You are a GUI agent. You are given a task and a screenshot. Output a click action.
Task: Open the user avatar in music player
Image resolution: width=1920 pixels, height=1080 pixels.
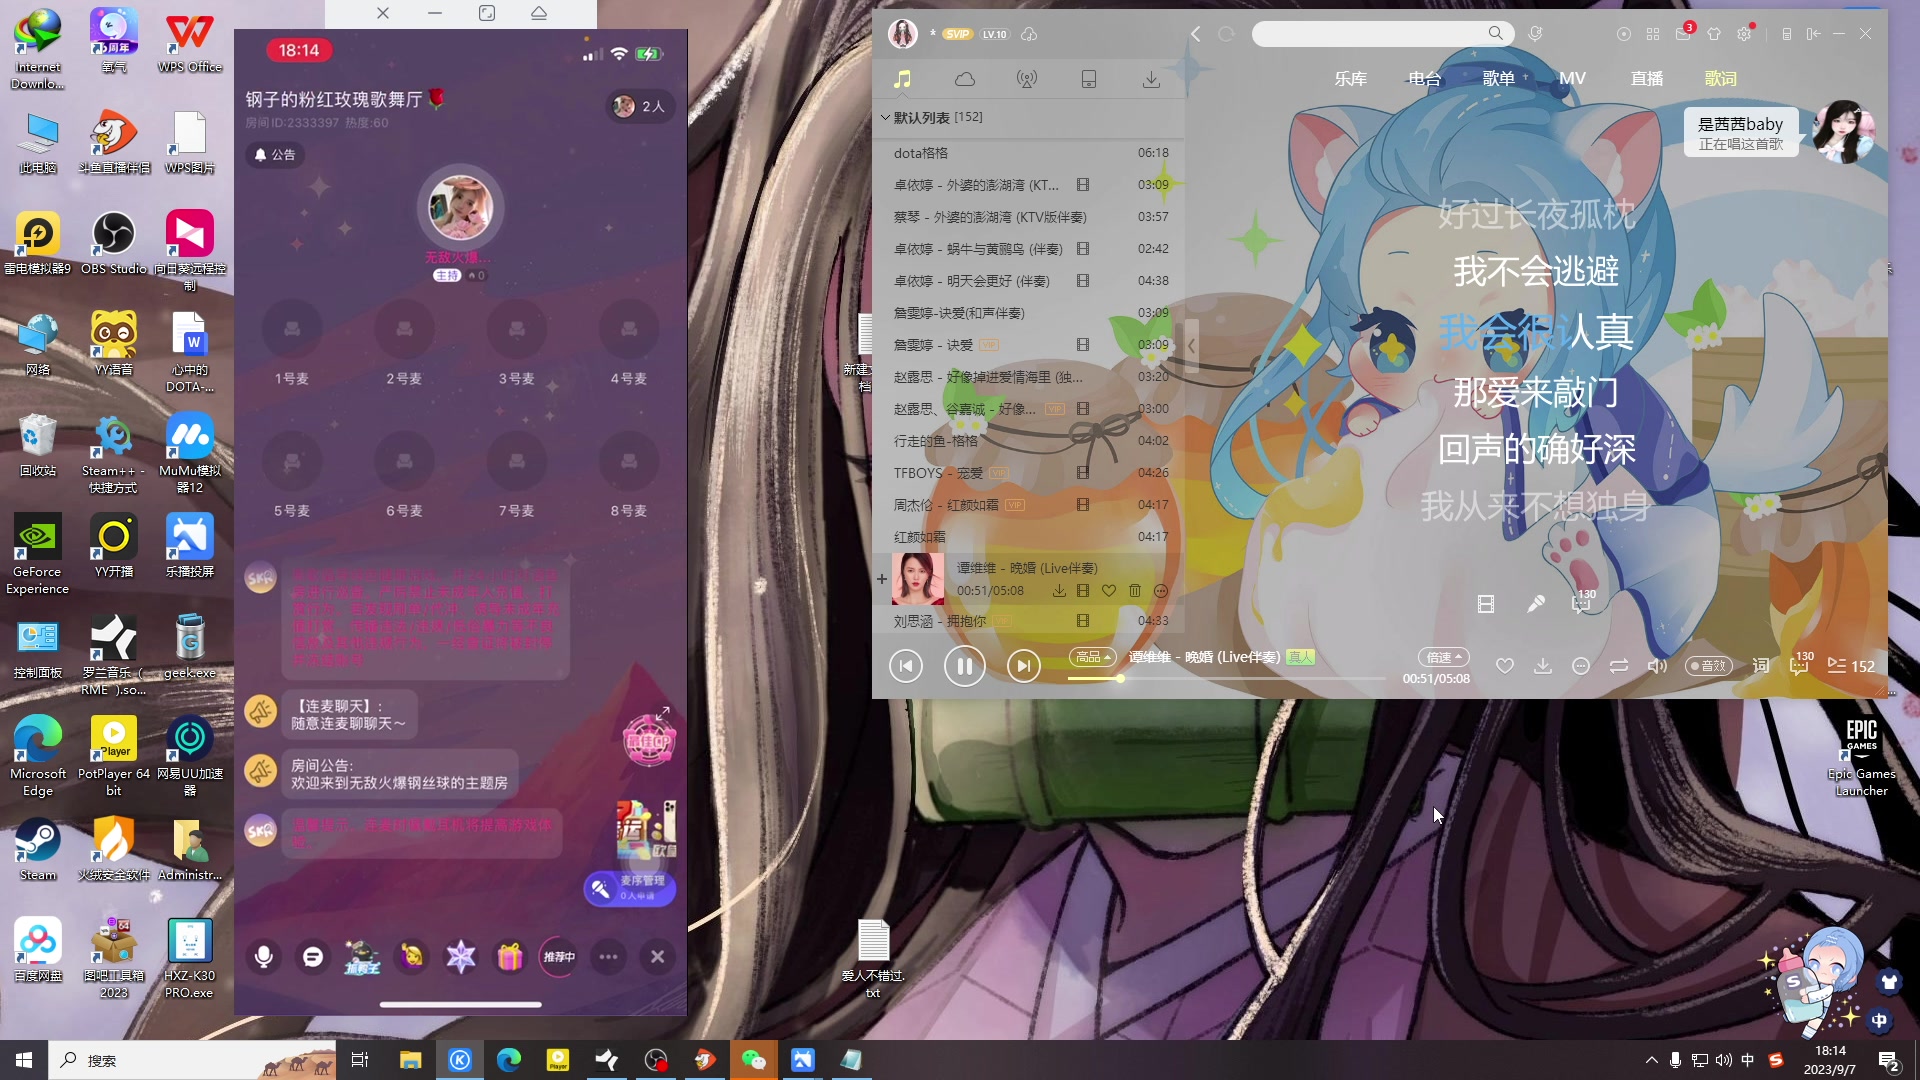903,34
